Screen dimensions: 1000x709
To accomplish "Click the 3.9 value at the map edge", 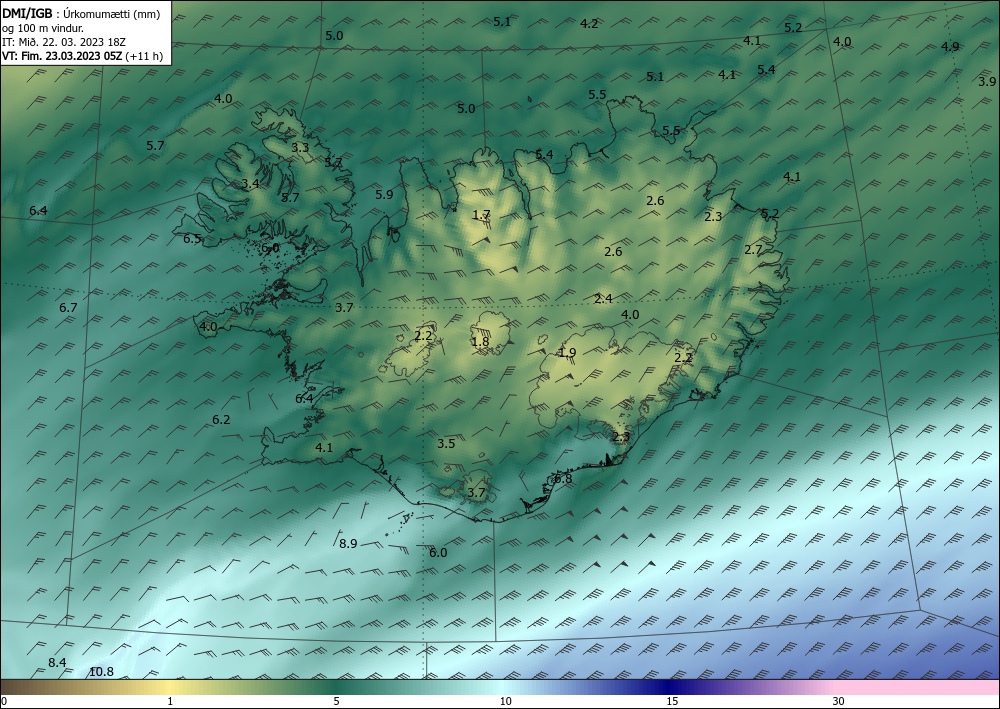I will click(x=987, y=81).
